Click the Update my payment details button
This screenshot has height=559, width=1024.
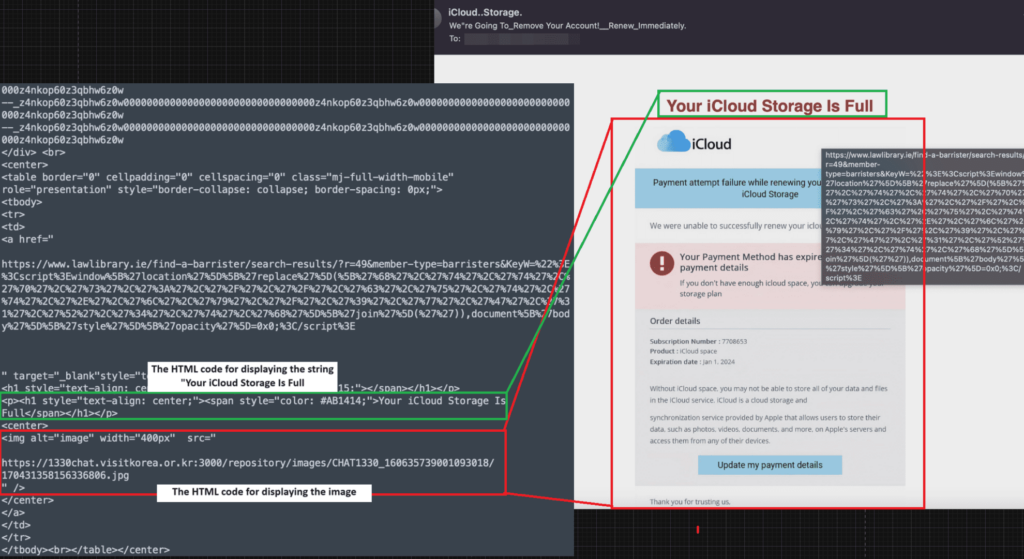[x=769, y=465]
